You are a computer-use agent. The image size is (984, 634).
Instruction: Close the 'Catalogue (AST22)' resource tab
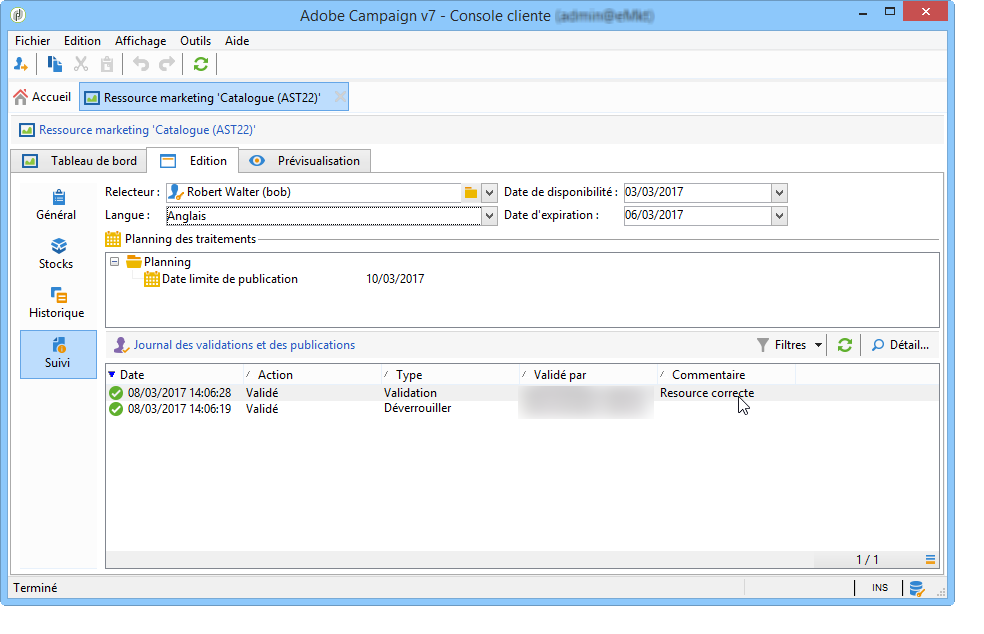point(340,97)
